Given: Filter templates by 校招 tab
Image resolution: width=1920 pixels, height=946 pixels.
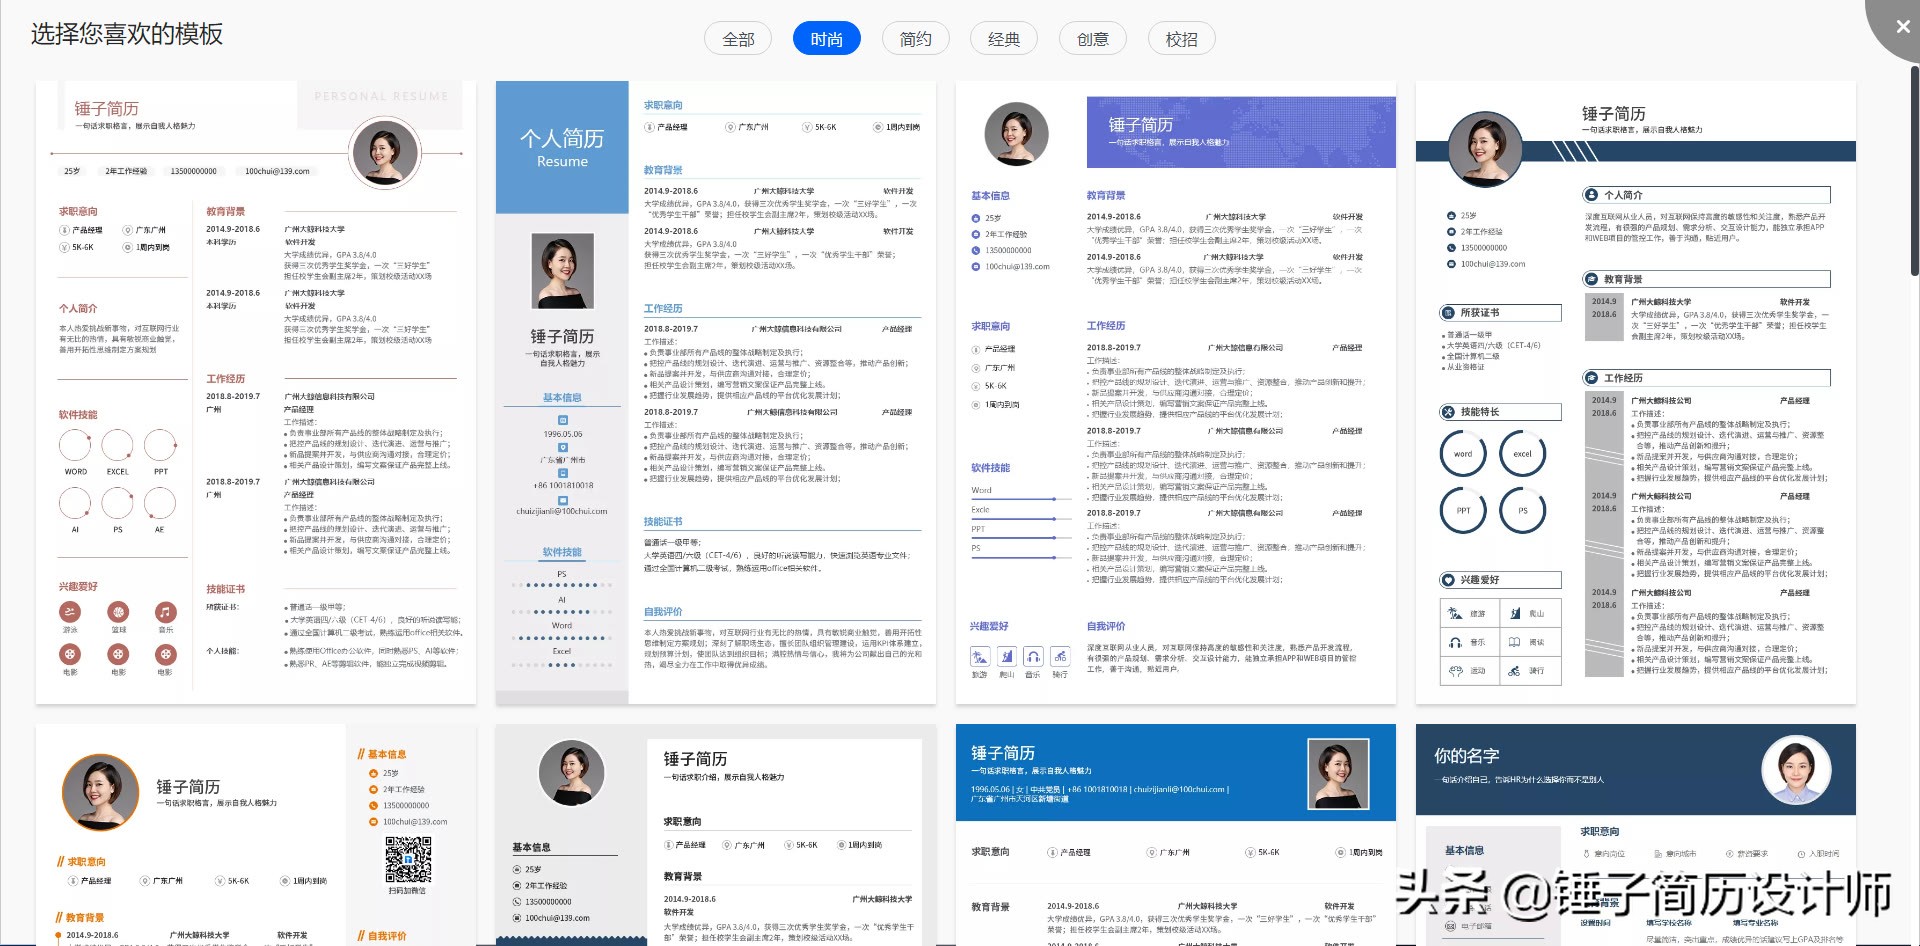Looking at the screenshot, I should coord(1181,39).
